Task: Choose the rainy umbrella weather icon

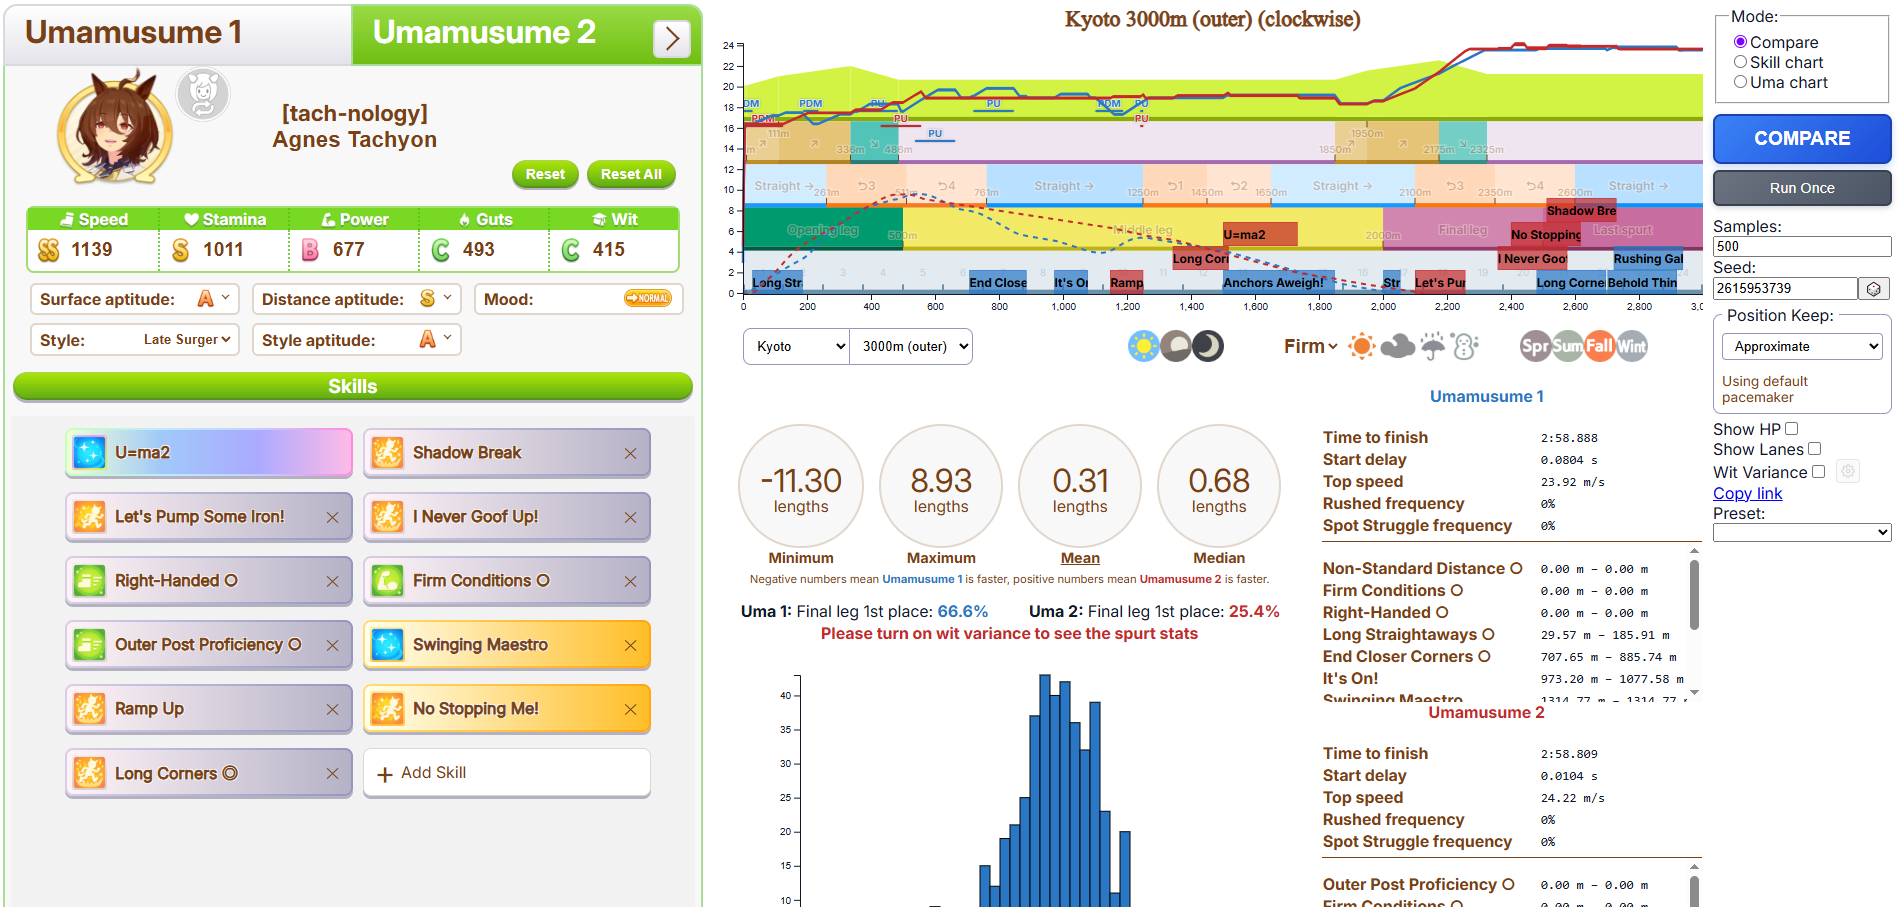Action: click(1433, 347)
